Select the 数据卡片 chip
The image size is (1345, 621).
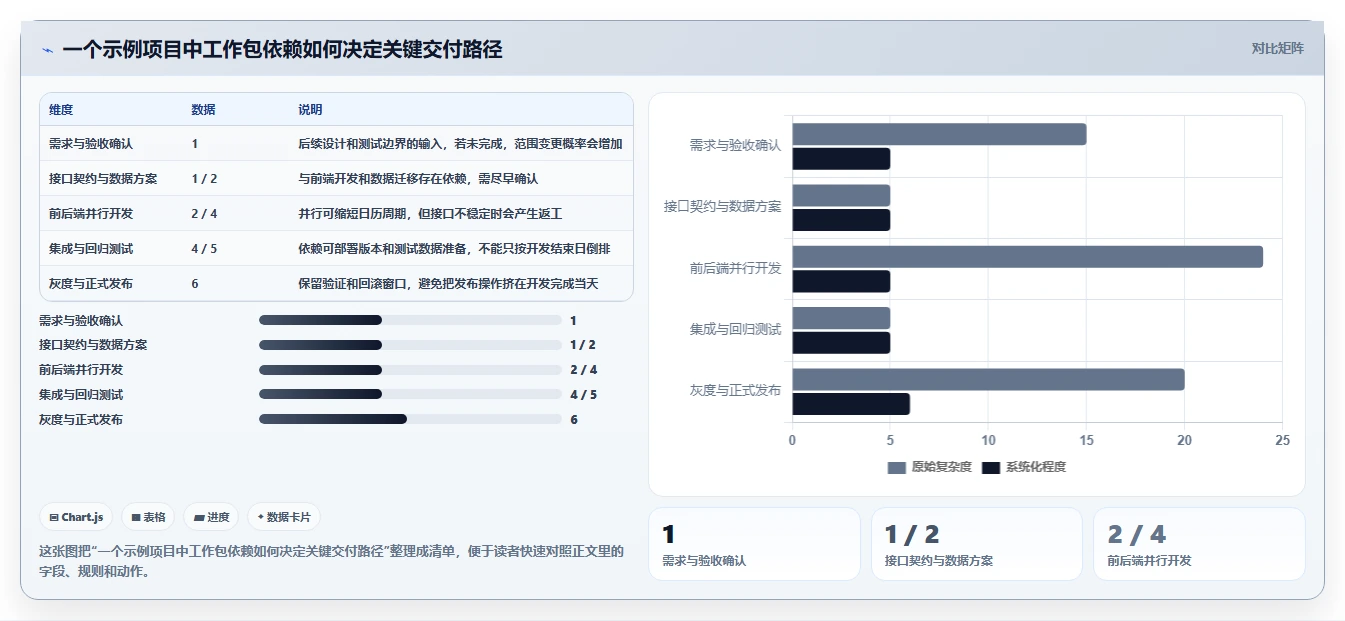(x=284, y=517)
